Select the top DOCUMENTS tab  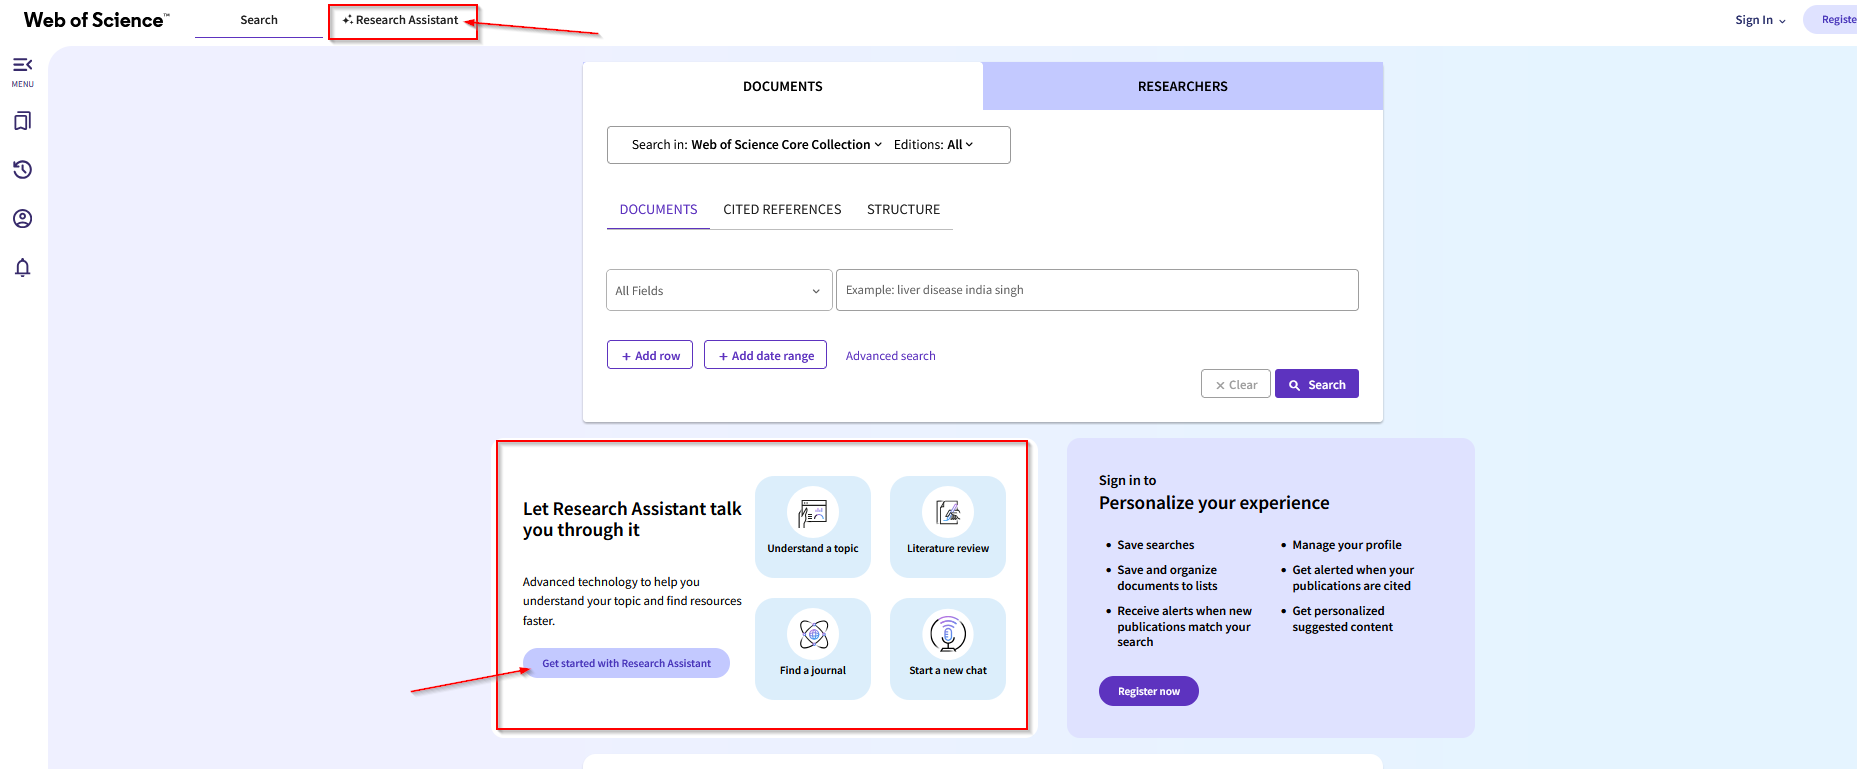pos(783,87)
